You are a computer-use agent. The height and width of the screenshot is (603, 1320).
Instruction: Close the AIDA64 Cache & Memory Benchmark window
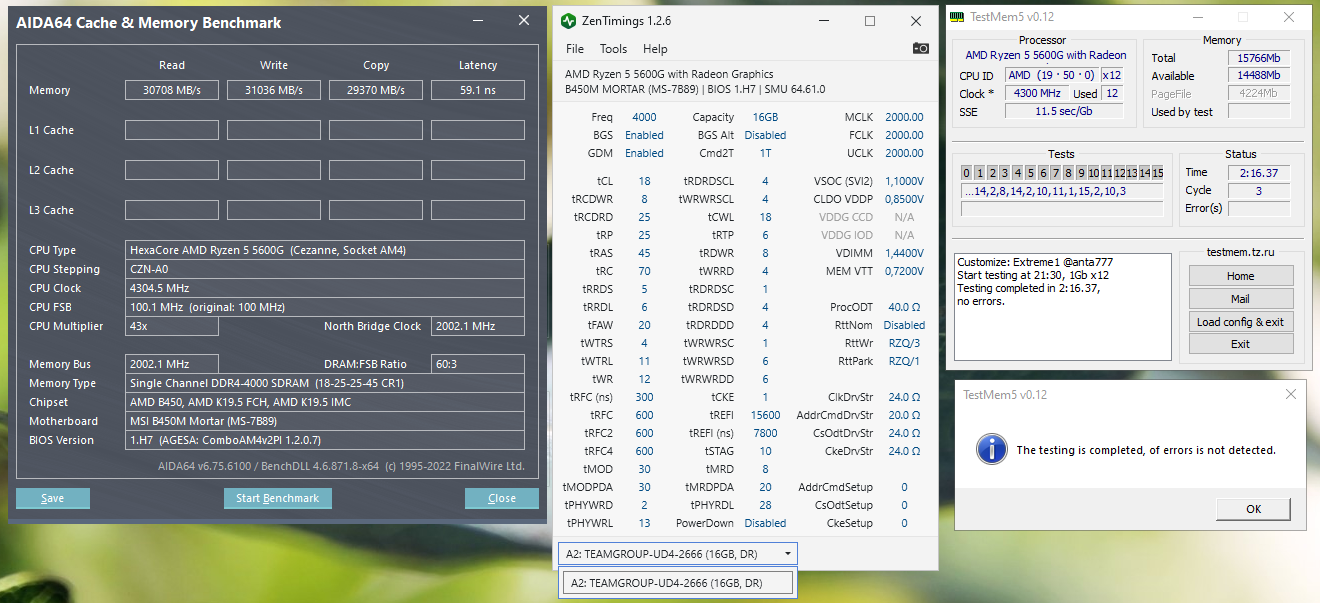(x=524, y=21)
